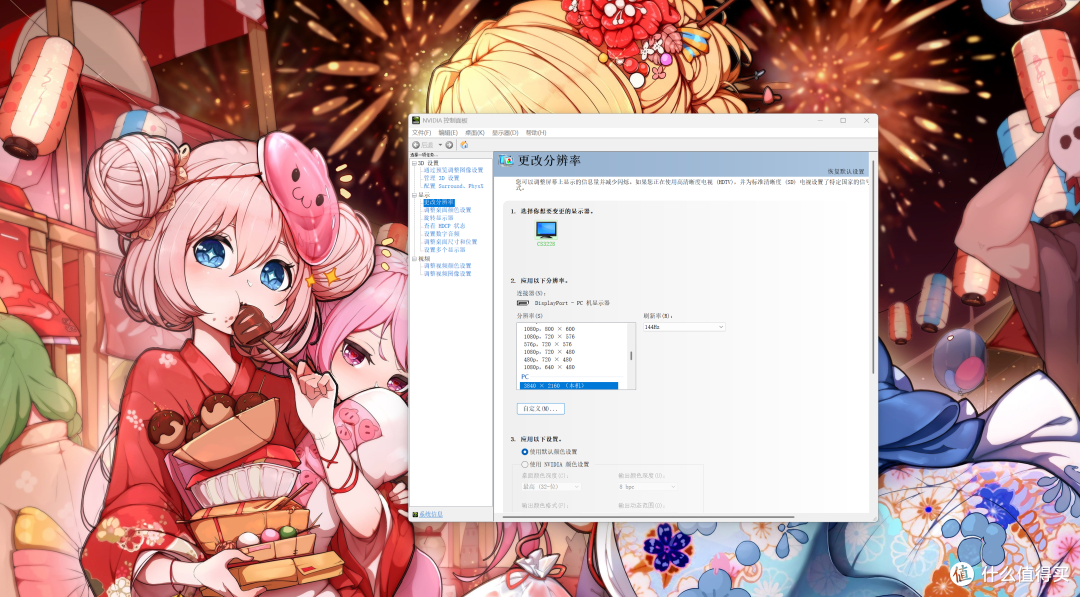
Task: Open the back history dropdown arrow
Action: click(440, 145)
